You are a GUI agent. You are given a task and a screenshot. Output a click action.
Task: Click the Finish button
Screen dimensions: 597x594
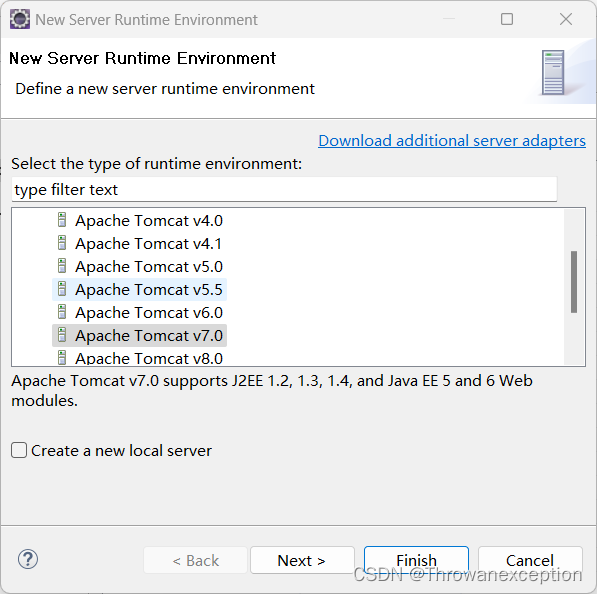(x=416, y=560)
